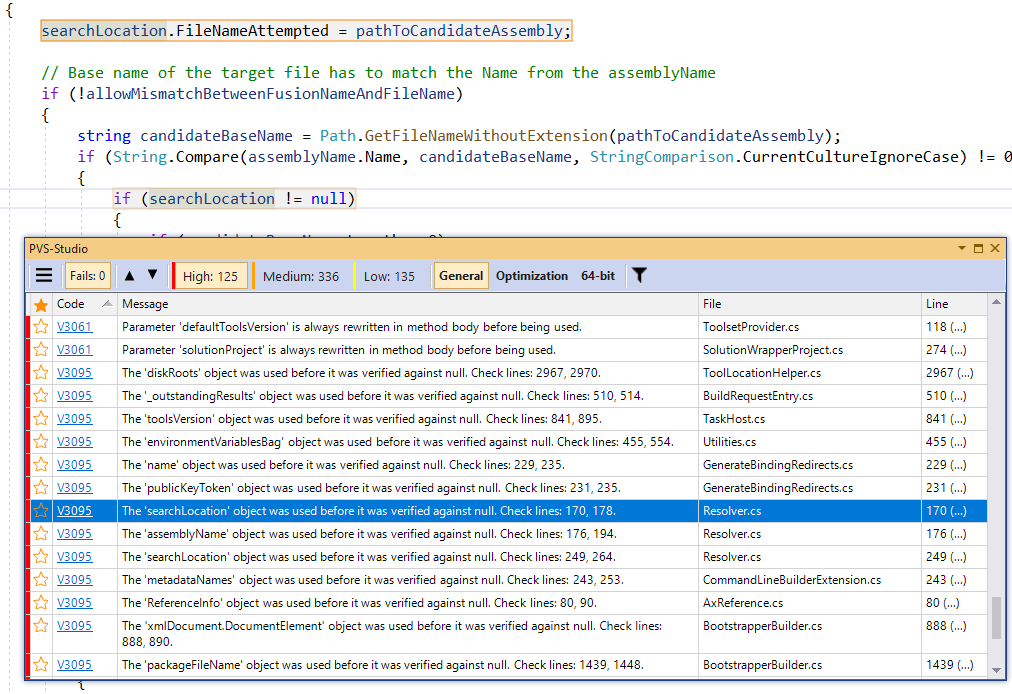Star the selected 'searchLocation' line 170 row
The image size is (1012, 694).
point(41,511)
